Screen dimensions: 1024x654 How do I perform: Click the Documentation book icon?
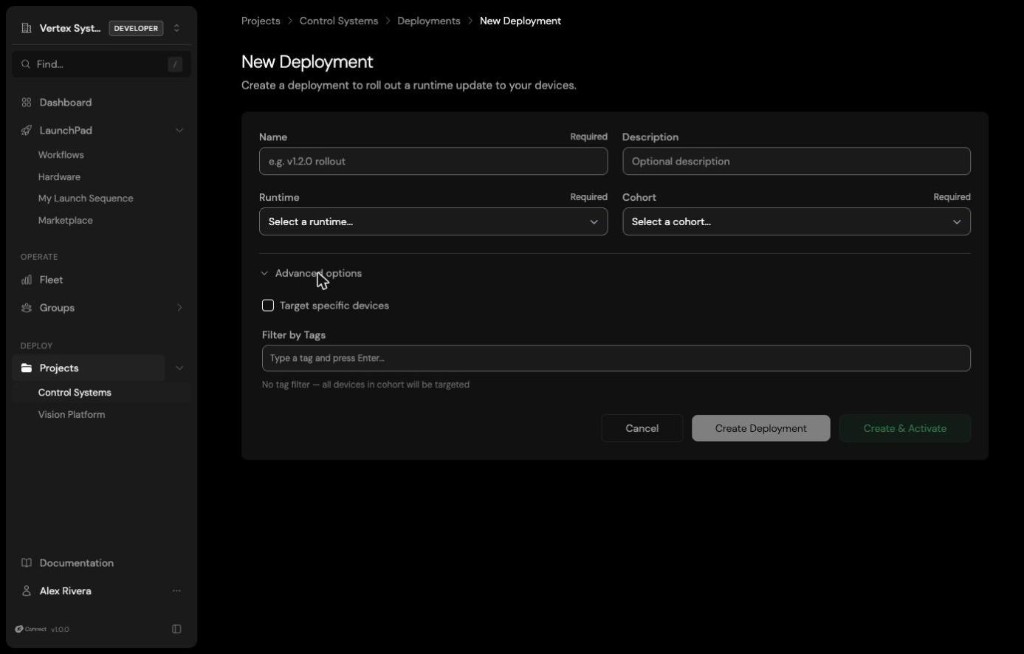pos(26,563)
